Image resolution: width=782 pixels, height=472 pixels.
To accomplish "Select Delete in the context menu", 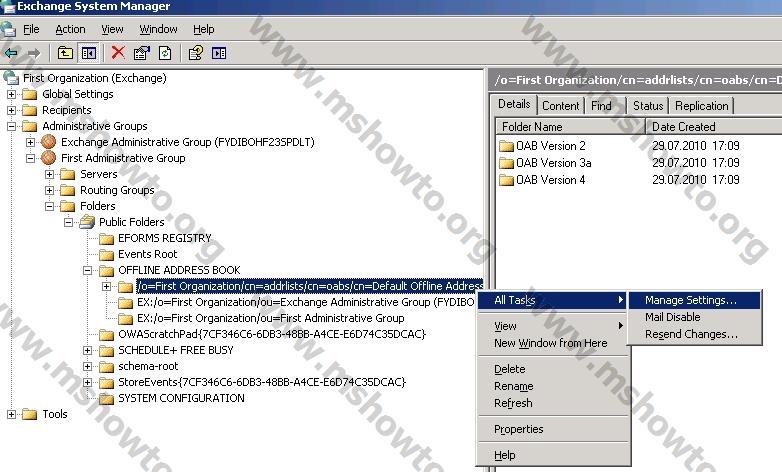I will click(553, 369).
